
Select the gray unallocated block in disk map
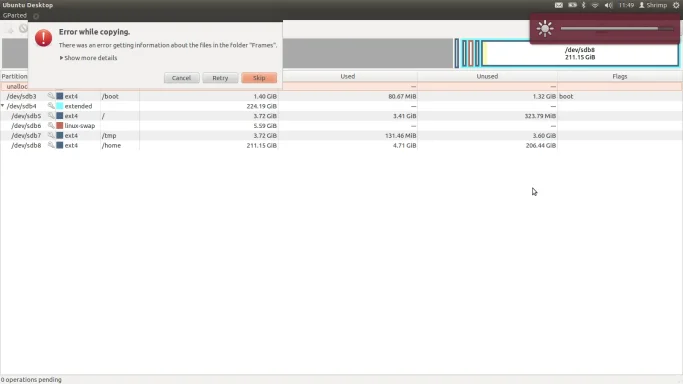click(368, 53)
